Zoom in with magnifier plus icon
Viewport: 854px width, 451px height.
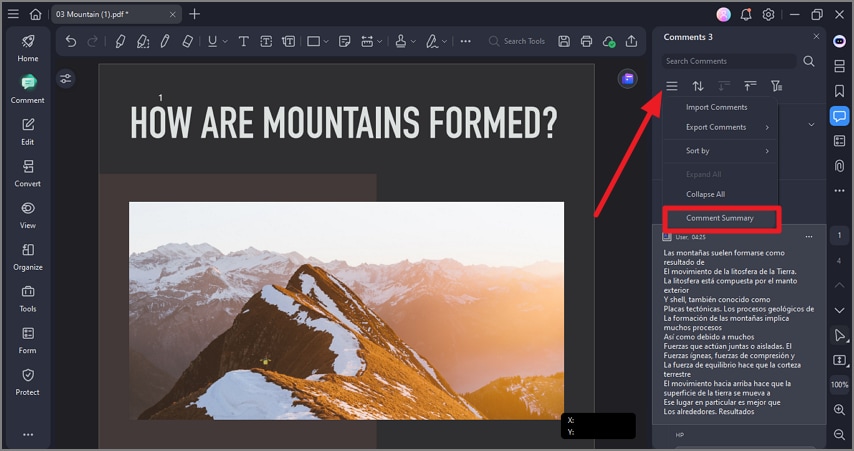[839, 410]
